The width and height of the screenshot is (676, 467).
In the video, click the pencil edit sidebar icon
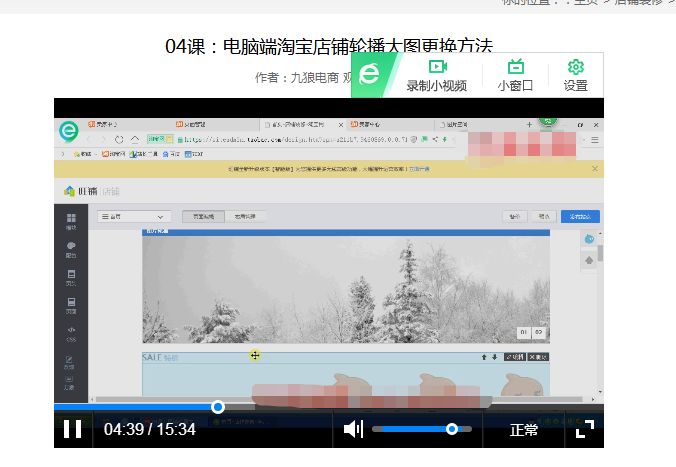(x=69, y=362)
